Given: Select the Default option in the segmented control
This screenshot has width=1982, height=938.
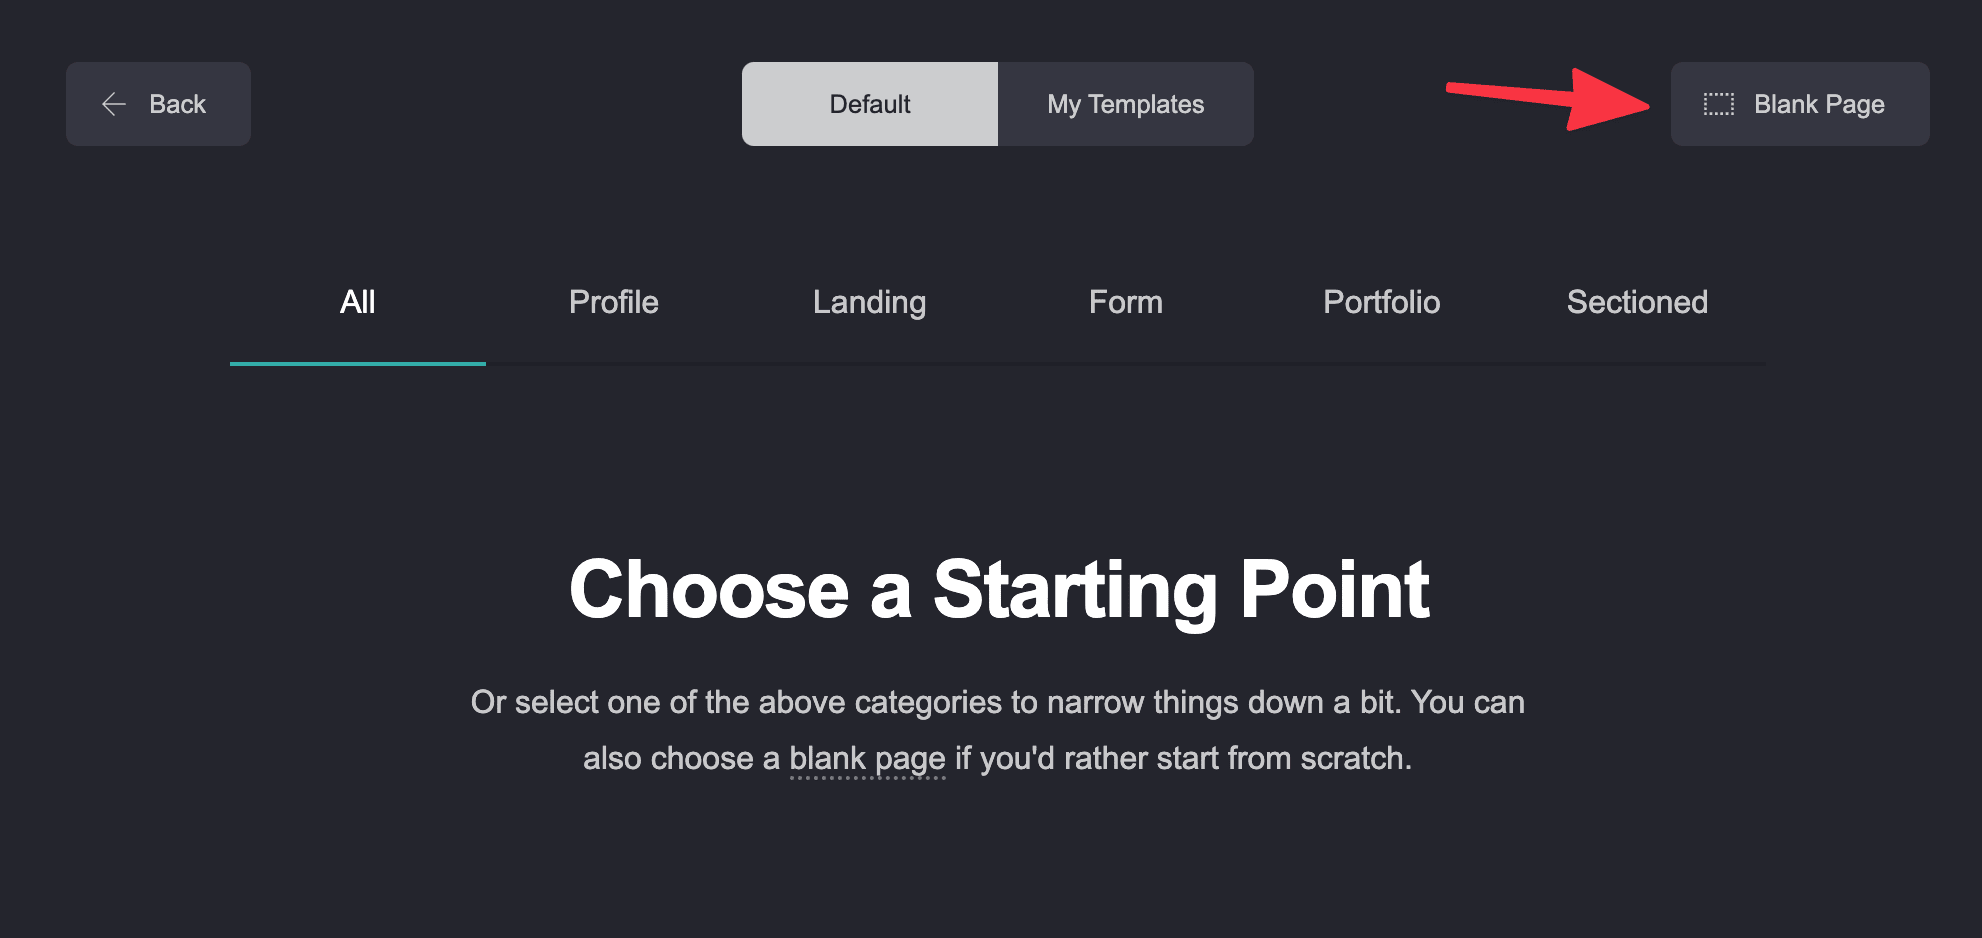Looking at the screenshot, I should tap(869, 103).
